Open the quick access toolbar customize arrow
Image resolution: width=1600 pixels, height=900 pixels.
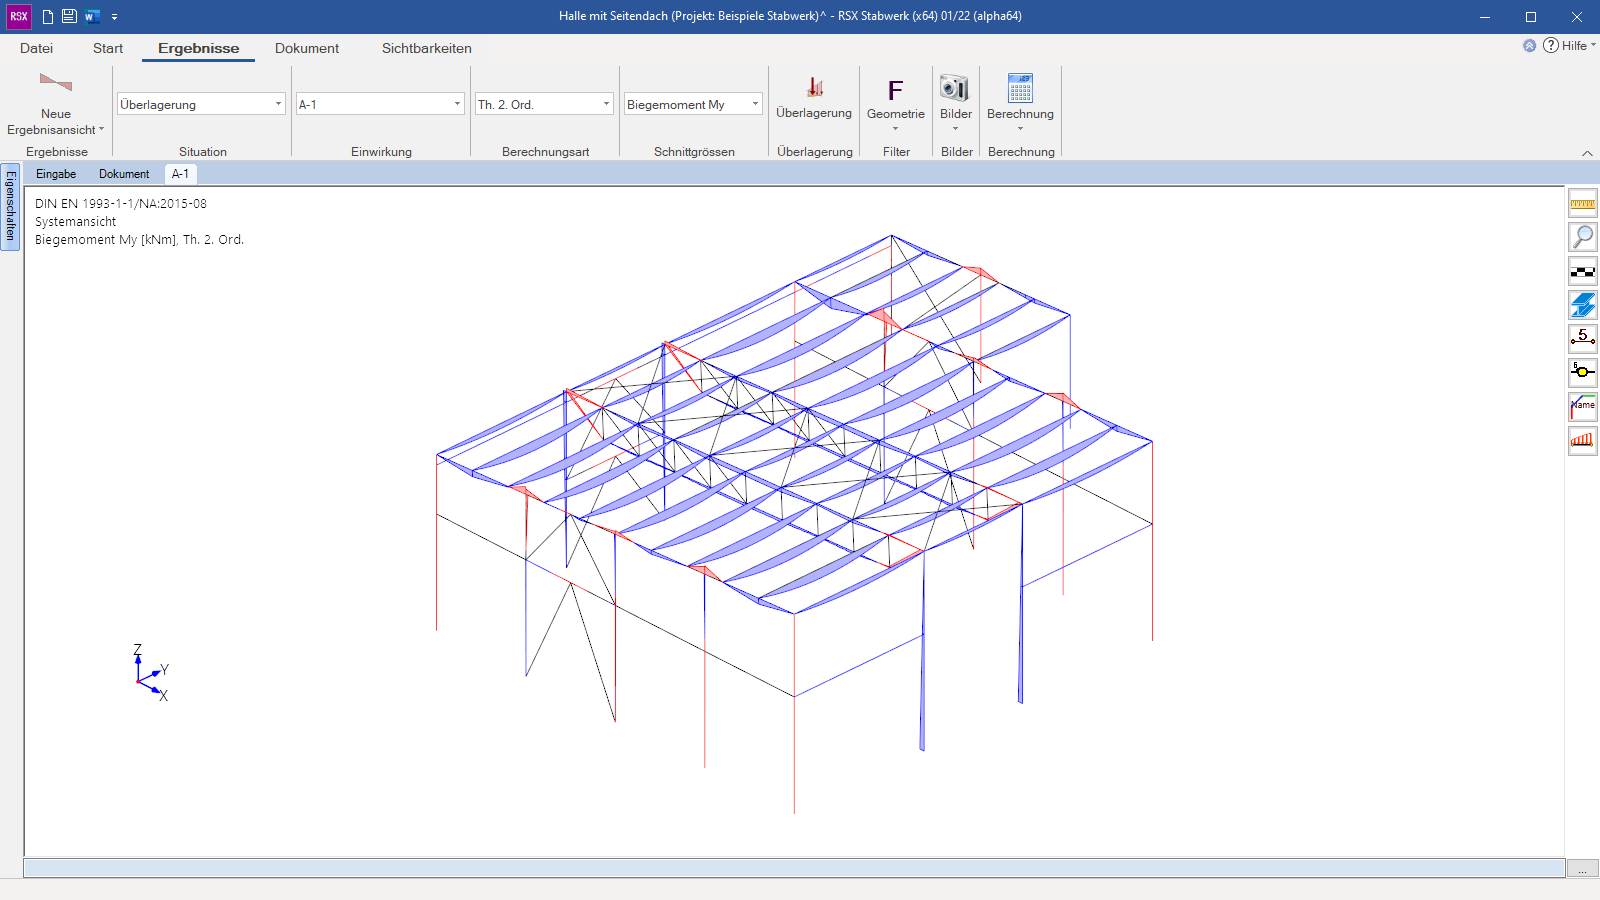point(115,17)
